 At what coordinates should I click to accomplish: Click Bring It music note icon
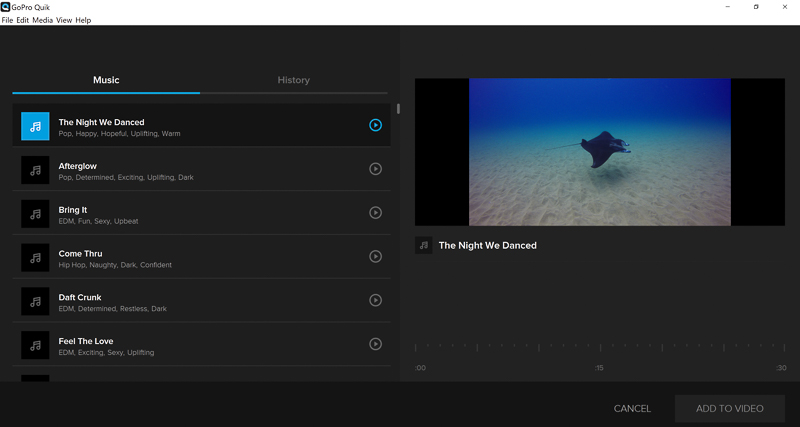(x=35, y=214)
